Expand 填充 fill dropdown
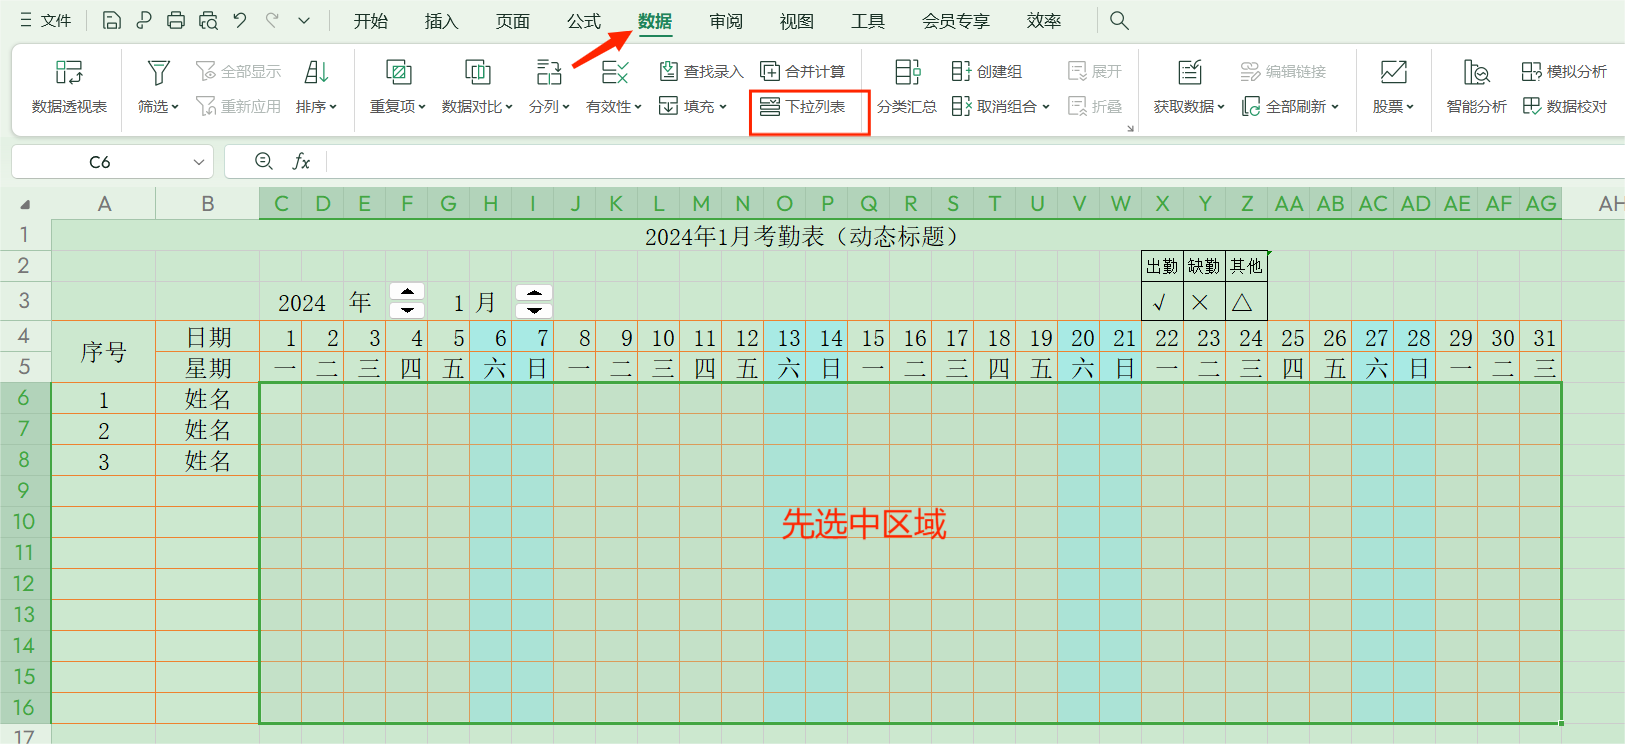 pyautogui.click(x=723, y=107)
